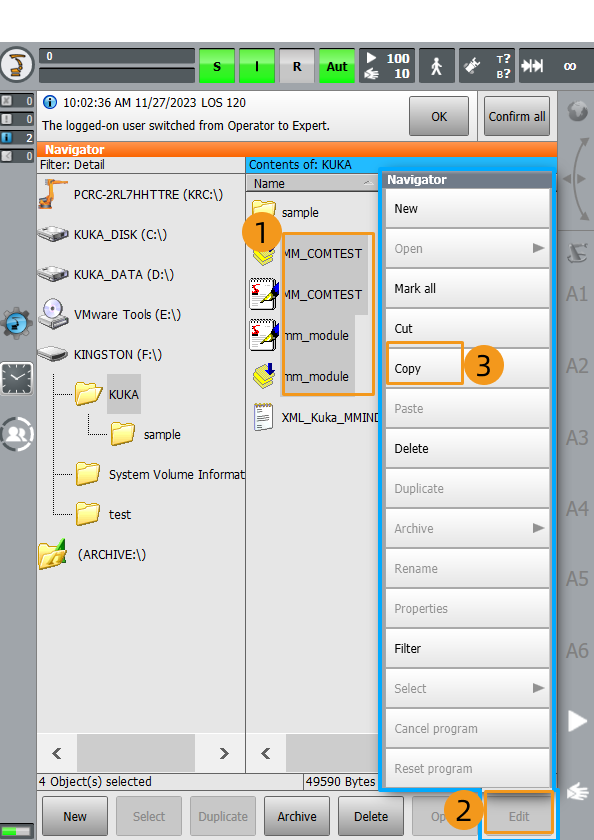This screenshot has width=594, height=840.
Task: Open the program run mode walking icon
Action: pyautogui.click(x=437, y=66)
